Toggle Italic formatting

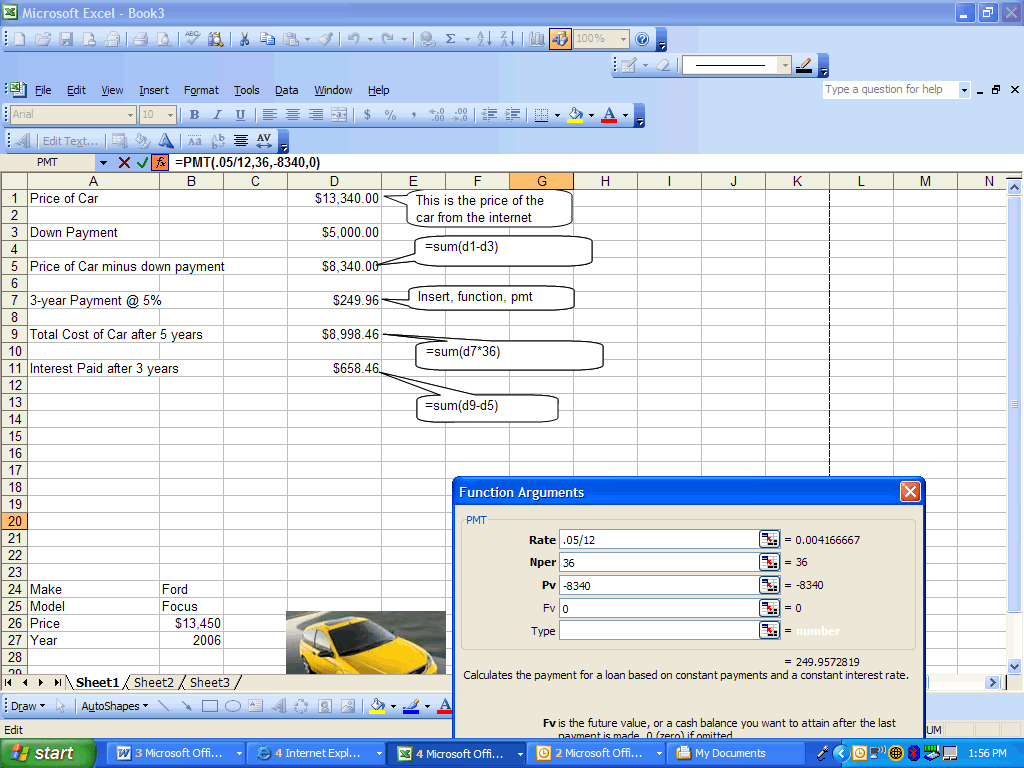[x=217, y=115]
